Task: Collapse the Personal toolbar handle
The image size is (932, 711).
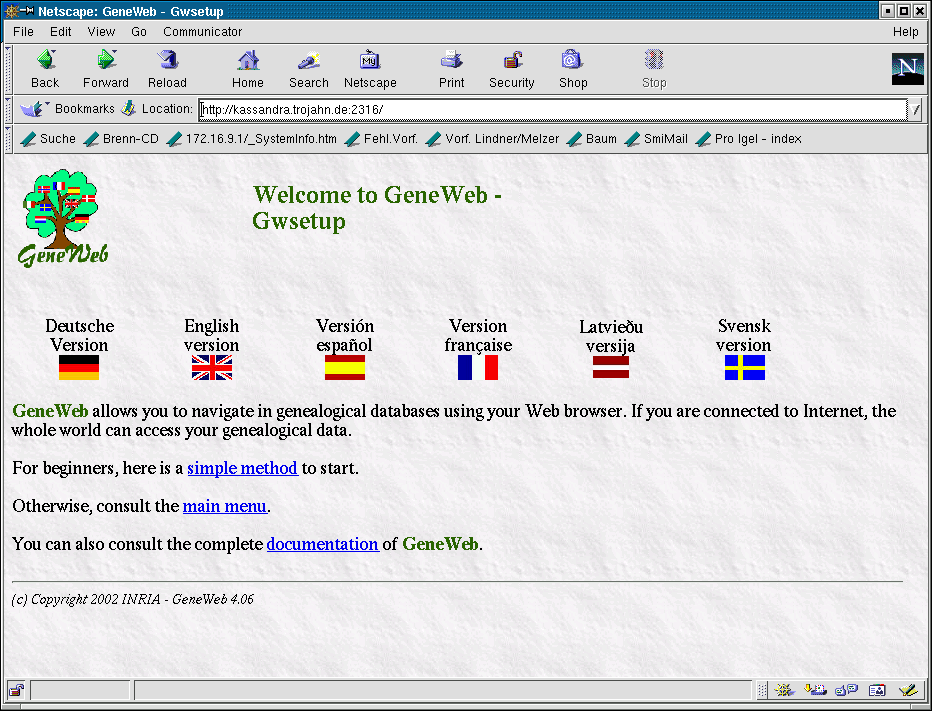Action: [x=8, y=139]
